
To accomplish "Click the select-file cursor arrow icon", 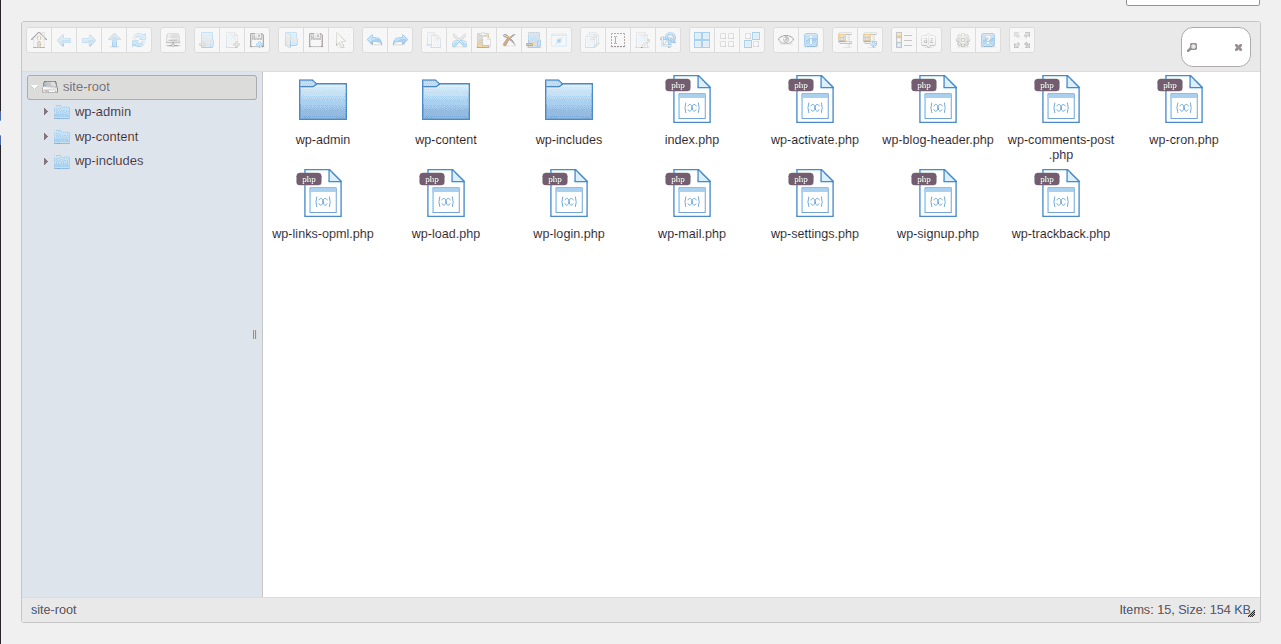I will pyautogui.click(x=341, y=41).
